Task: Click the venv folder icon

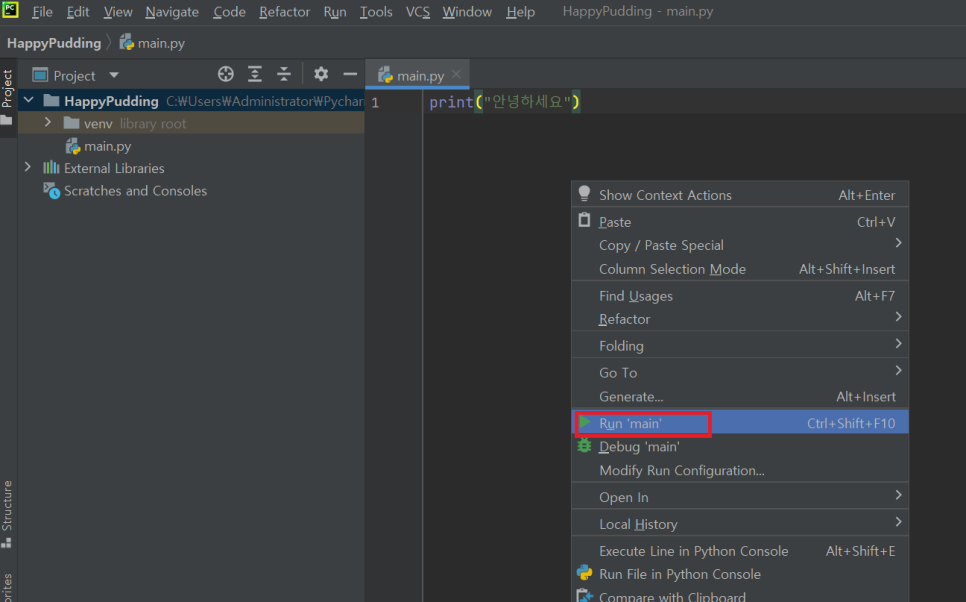Action: (71, 123)
